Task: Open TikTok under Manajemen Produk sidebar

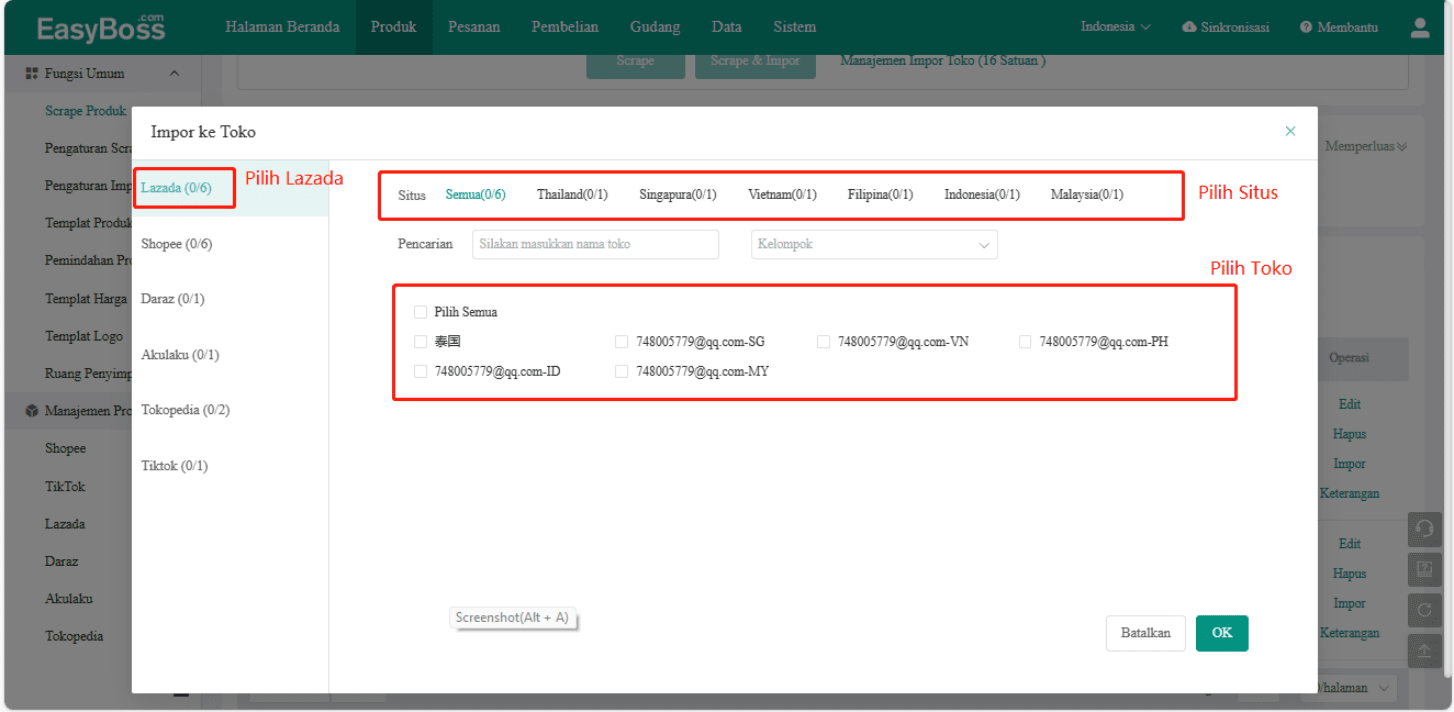Action: pos(65,486)
